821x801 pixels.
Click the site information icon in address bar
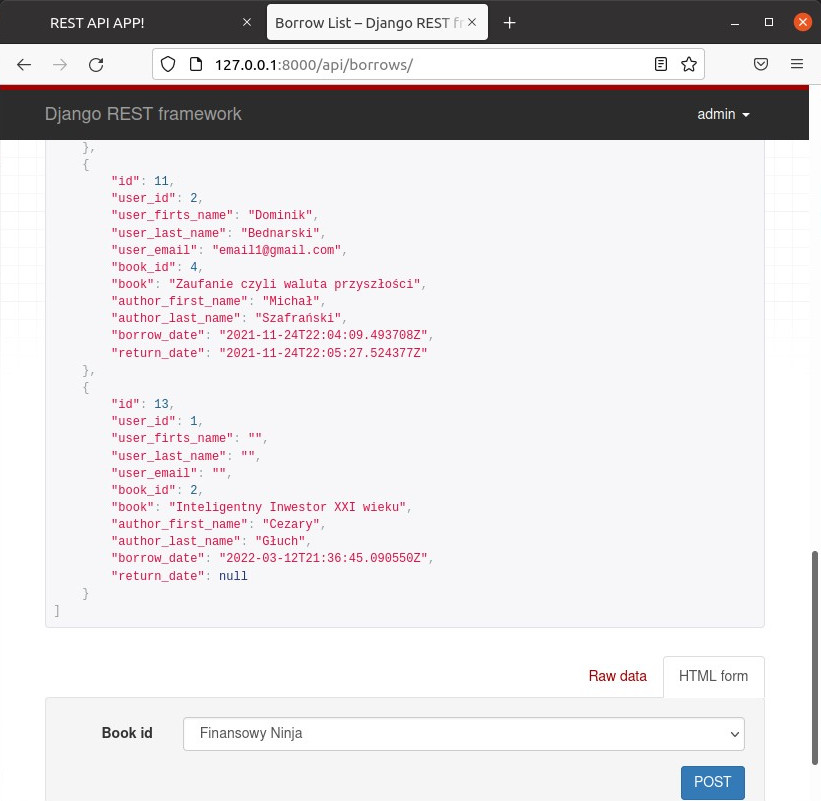pyautogui.click(x=194, y=64)
